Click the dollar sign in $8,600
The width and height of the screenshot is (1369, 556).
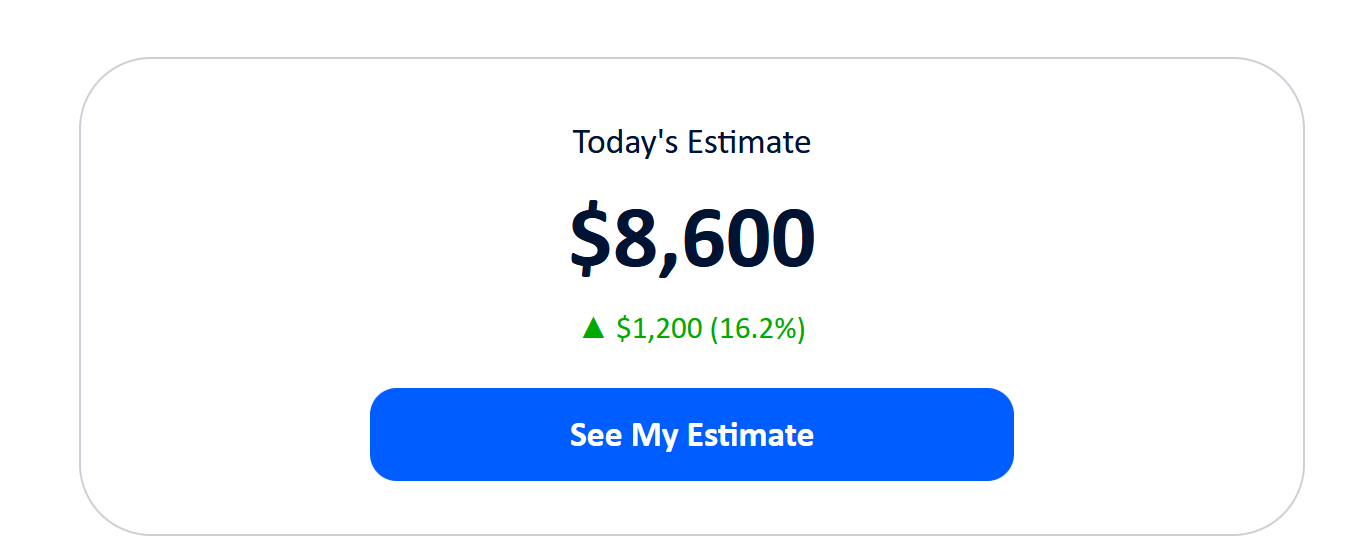[591, 238]
